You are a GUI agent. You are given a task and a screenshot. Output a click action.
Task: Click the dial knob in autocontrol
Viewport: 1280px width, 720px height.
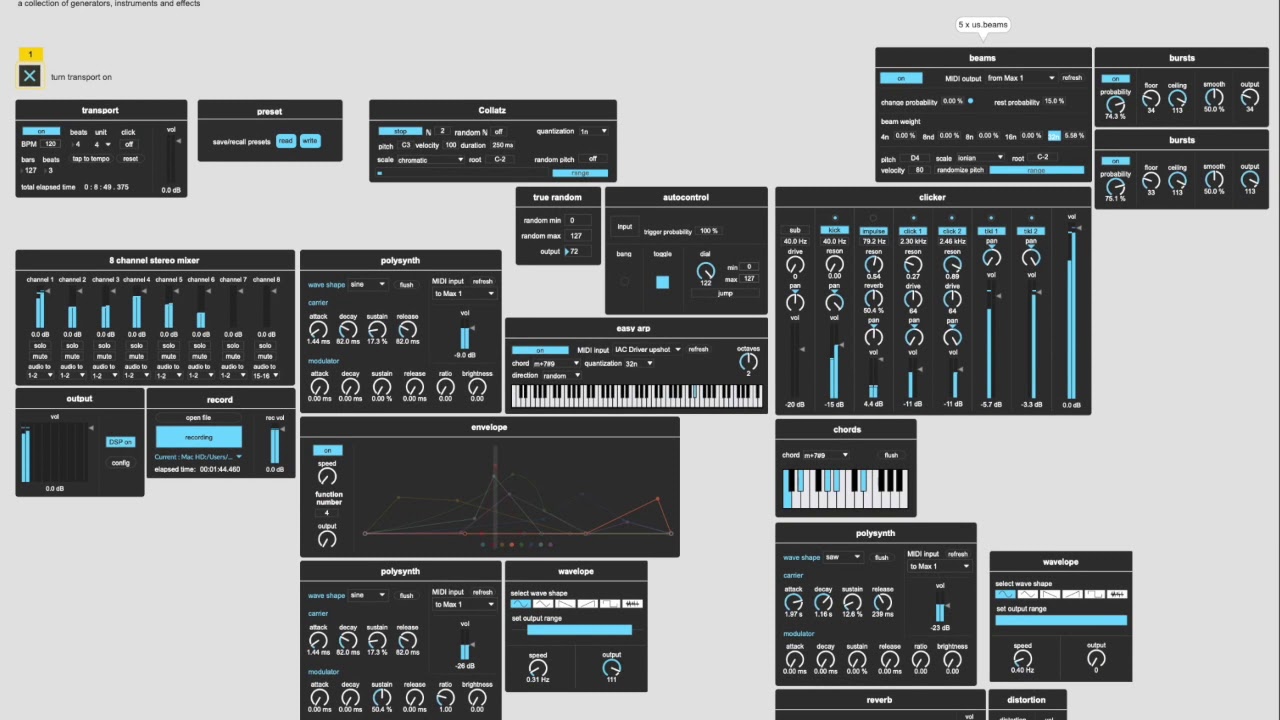tap(706, 271)
